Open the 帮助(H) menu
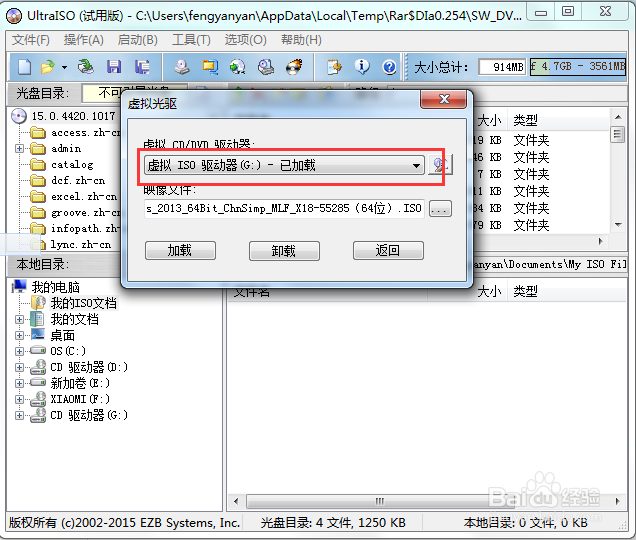This screenshot has height=540, width=636. [x=301, y=40]
